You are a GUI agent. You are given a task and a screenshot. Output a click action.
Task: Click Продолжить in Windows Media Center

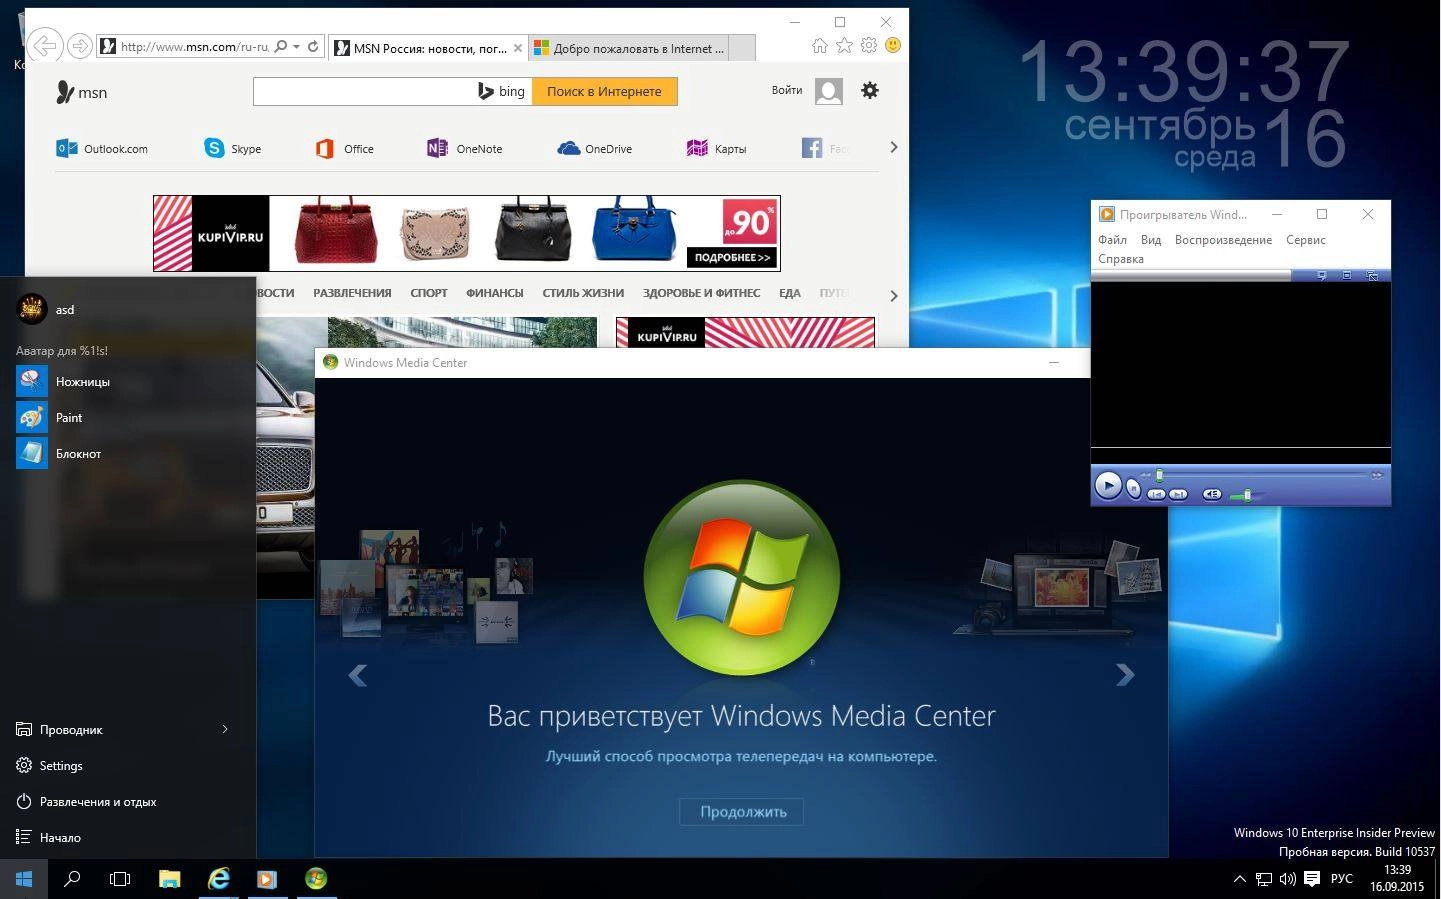point(742,812)
